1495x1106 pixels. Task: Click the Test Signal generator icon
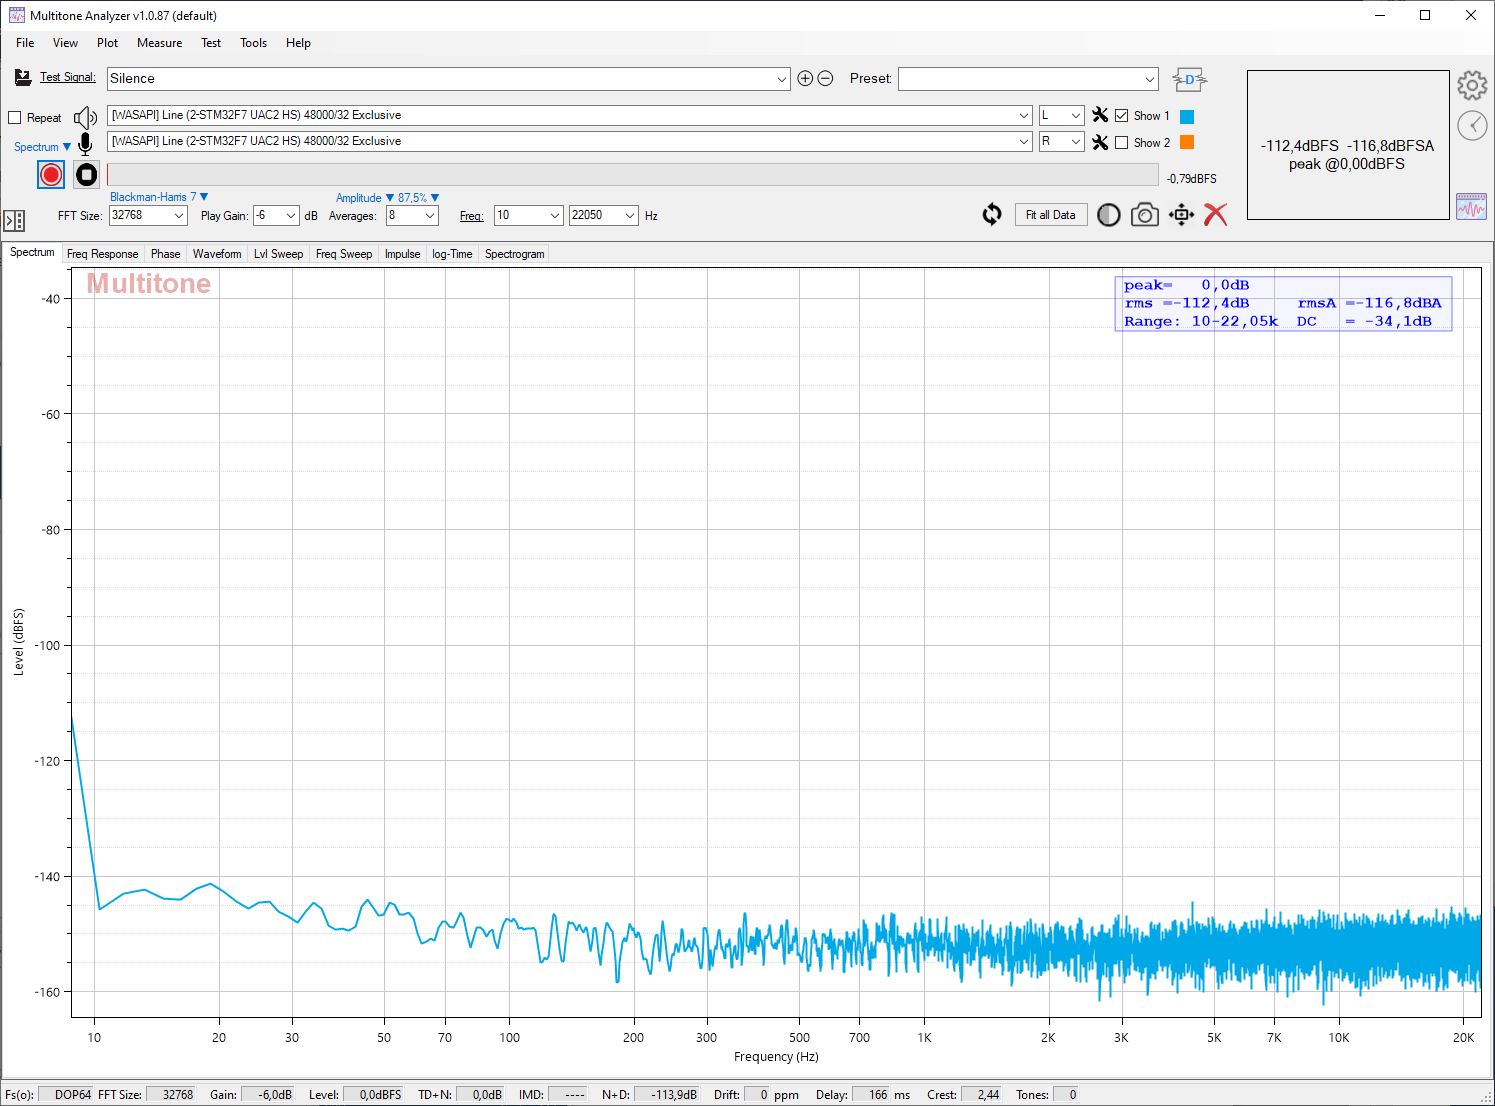click(x=23, y=77)
